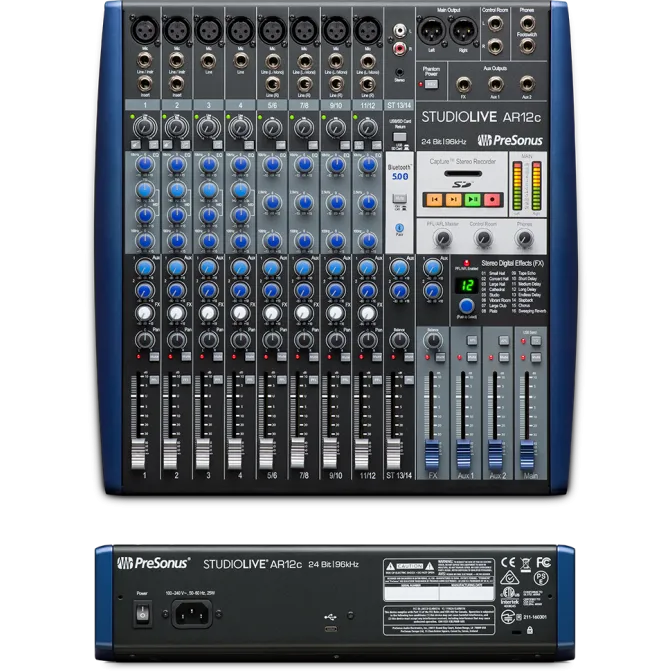The height and width of the screenshot is (672, 672).
Task: Mute the ST 13/14 channel
Action: [409, 357]
